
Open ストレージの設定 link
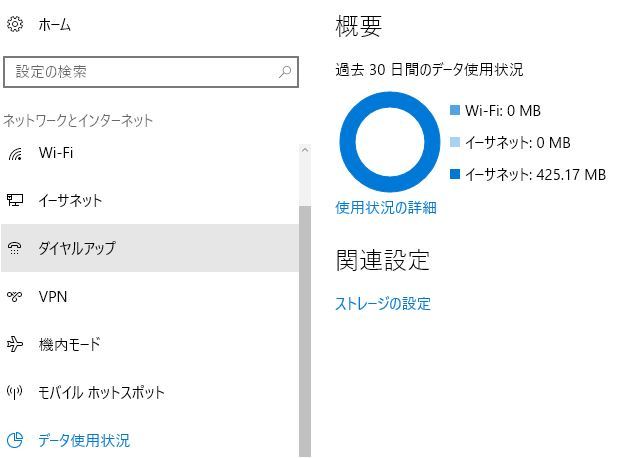(383, 304)
